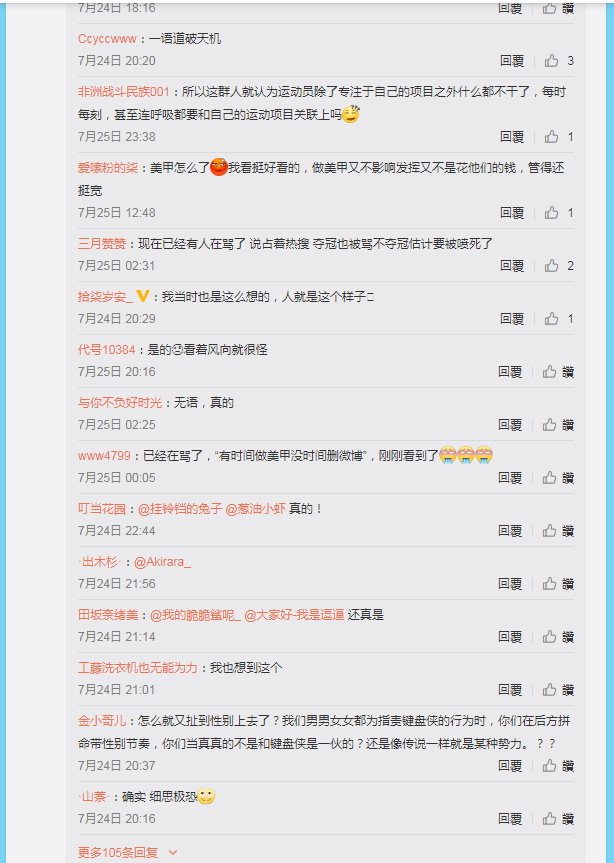Expand 更多105条回复 to load more replies
Screen dimensions: 614x863
[x=118, y=853]
